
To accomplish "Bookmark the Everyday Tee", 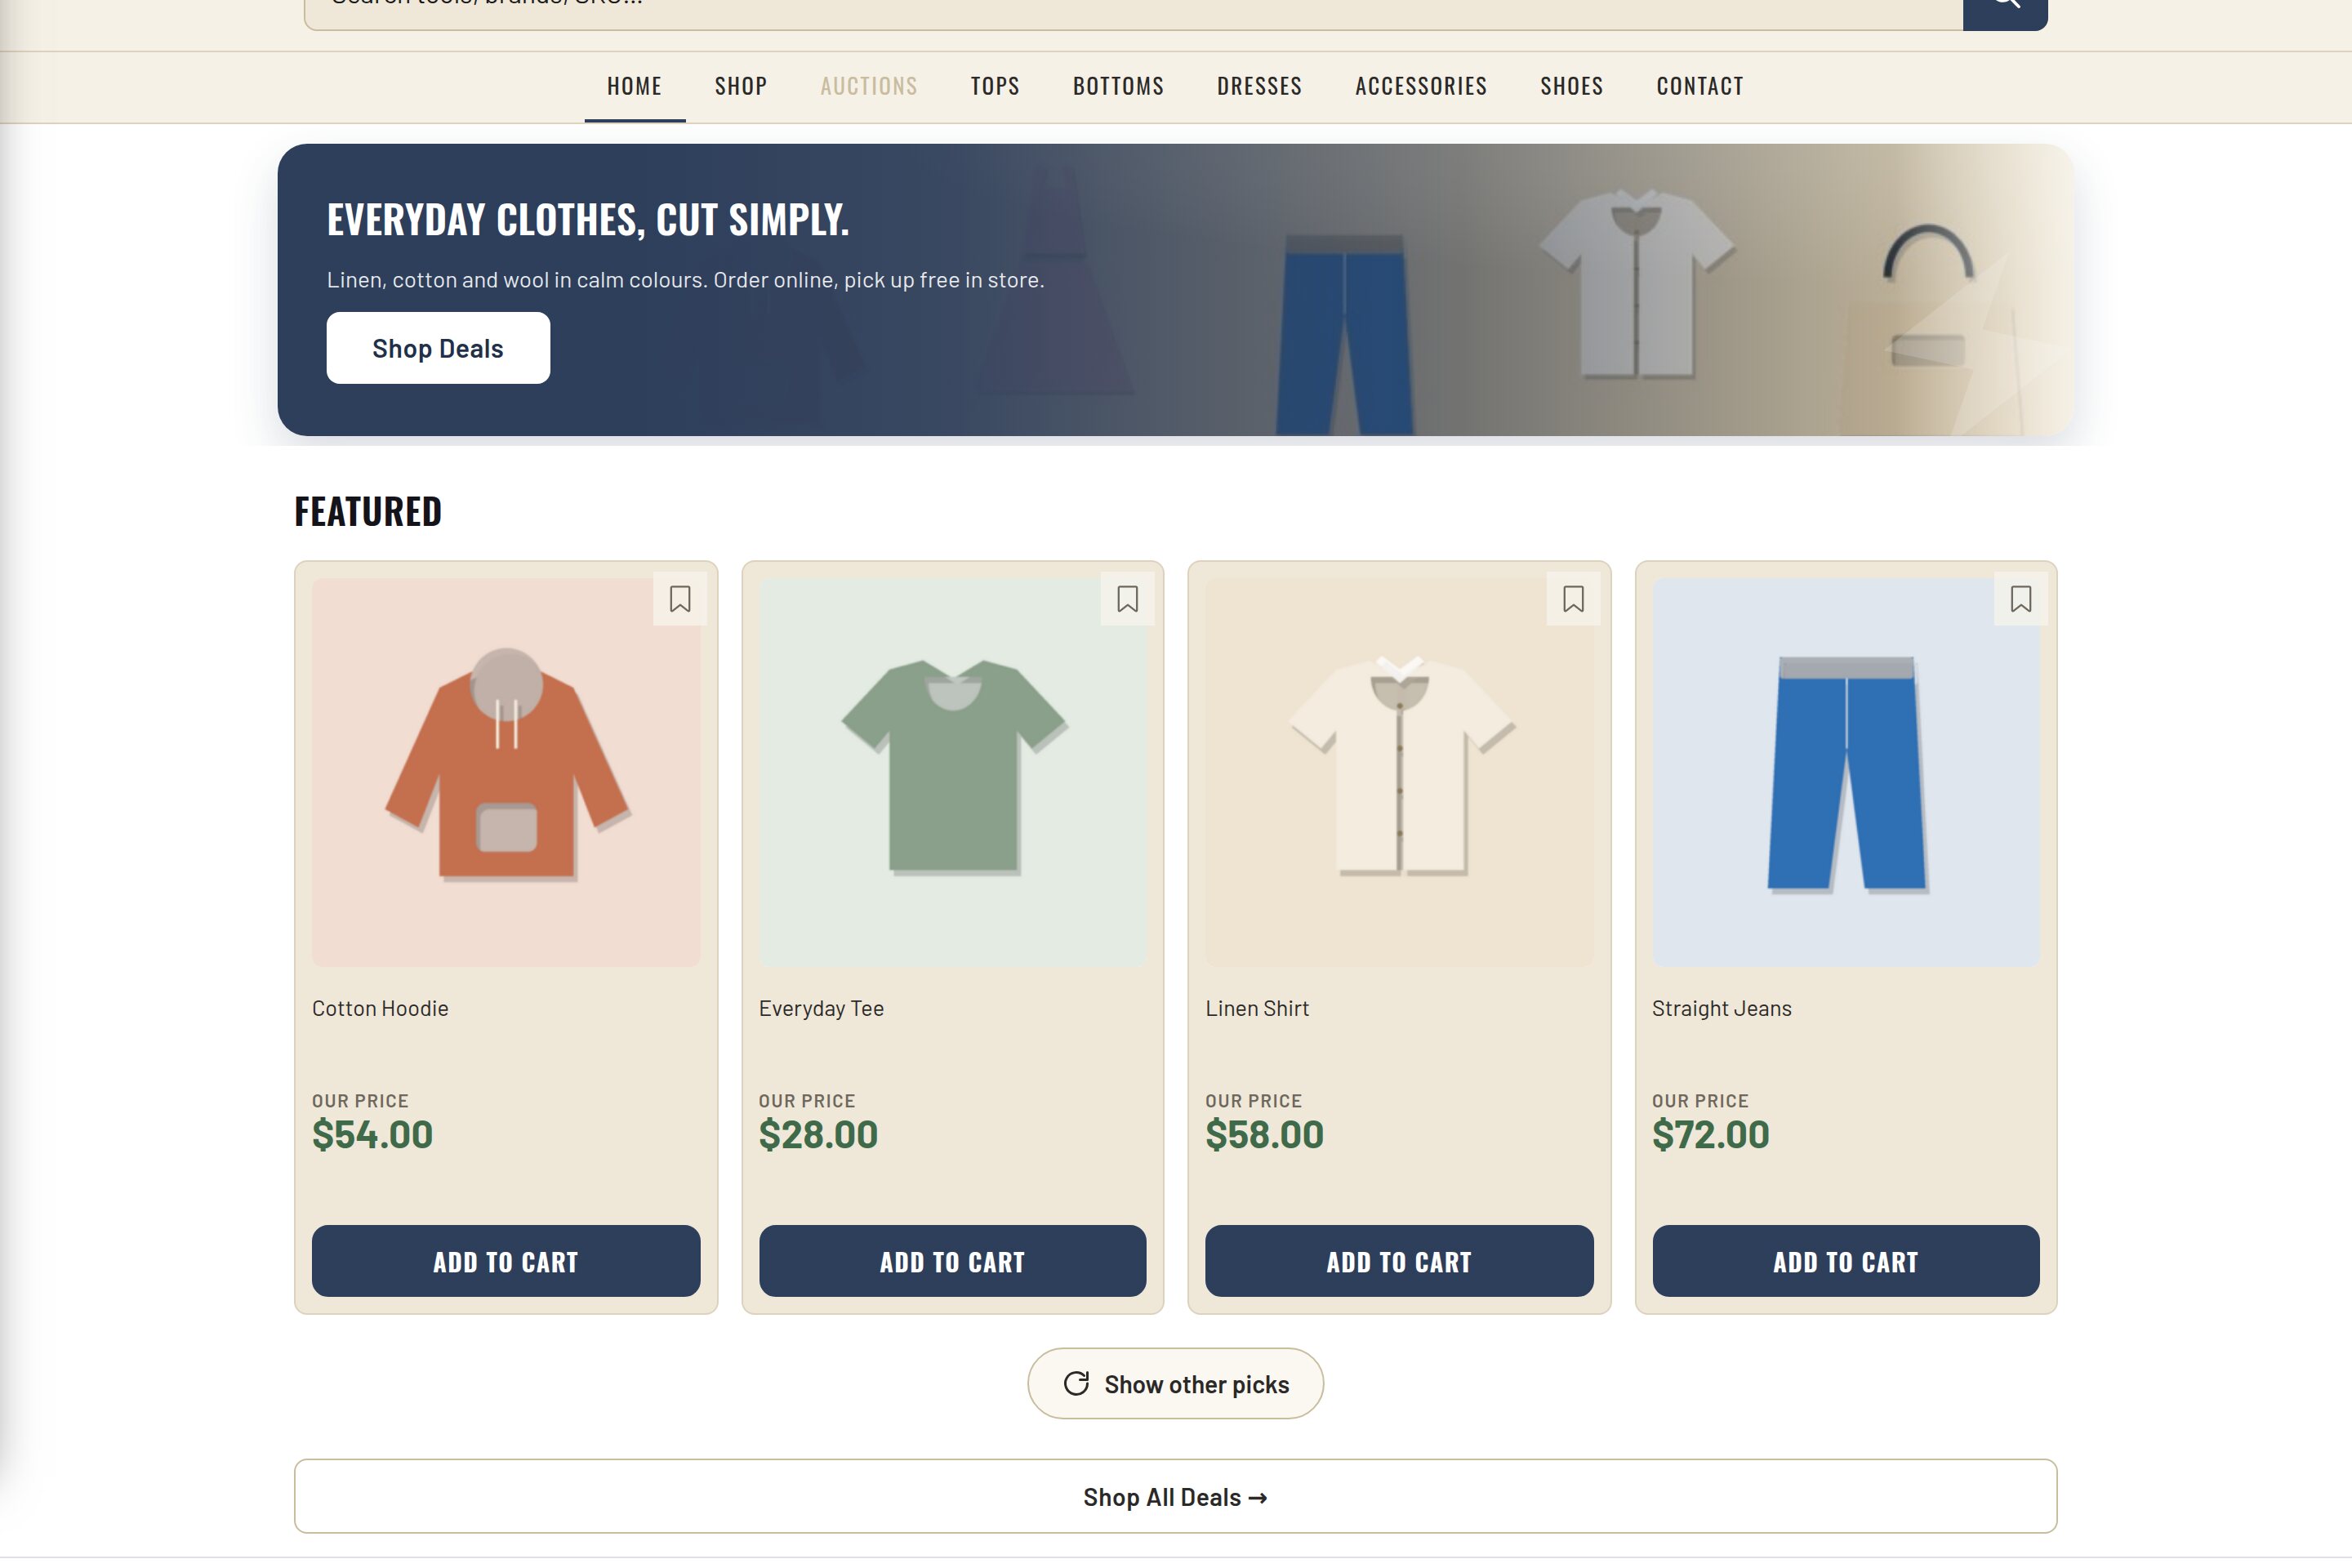I will (1127, 599).
